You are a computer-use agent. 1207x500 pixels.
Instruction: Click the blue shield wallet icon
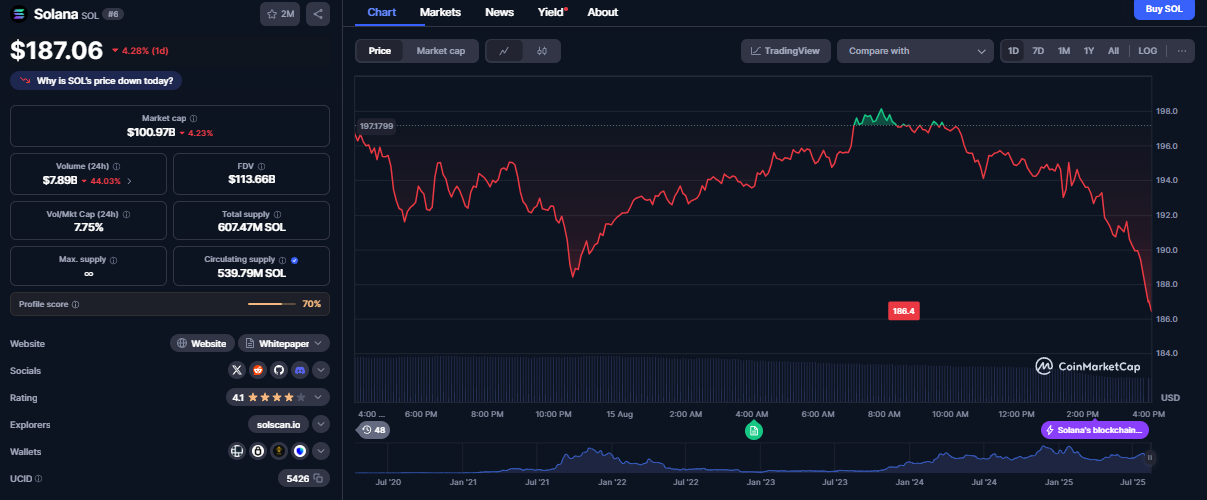click(x=300, y=451)
